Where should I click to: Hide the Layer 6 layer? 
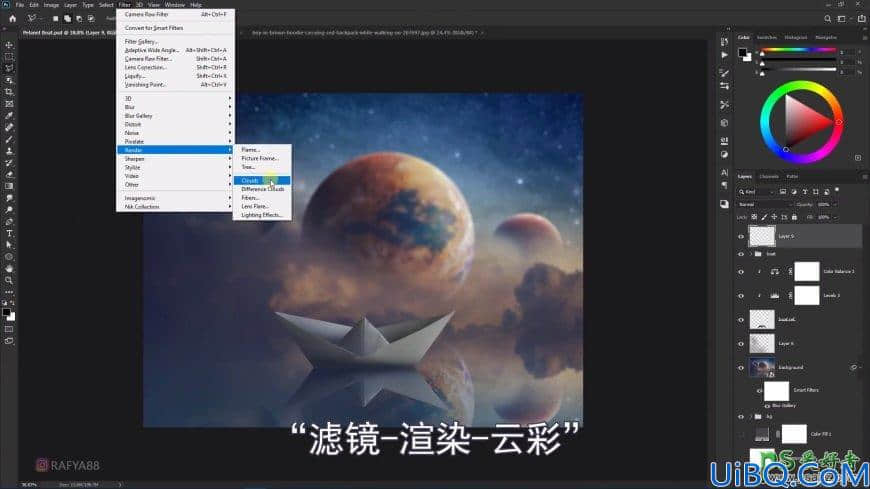pyautogui.click(x=741, y=344)
